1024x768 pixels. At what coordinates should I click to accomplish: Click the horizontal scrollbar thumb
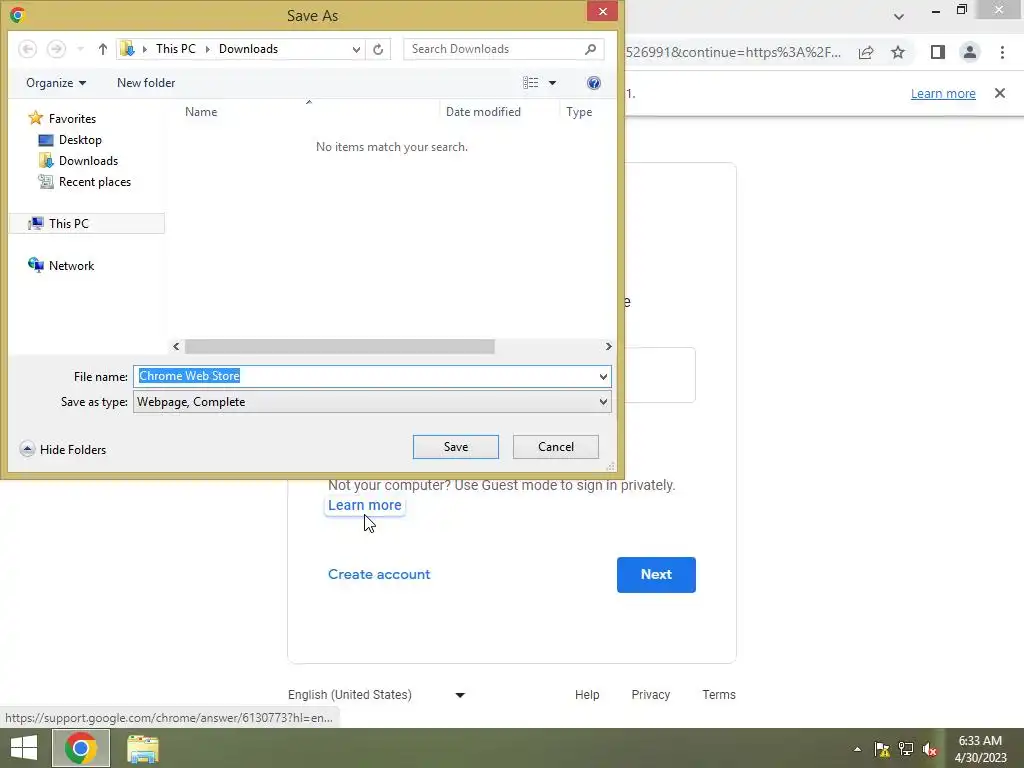point(340,346)
